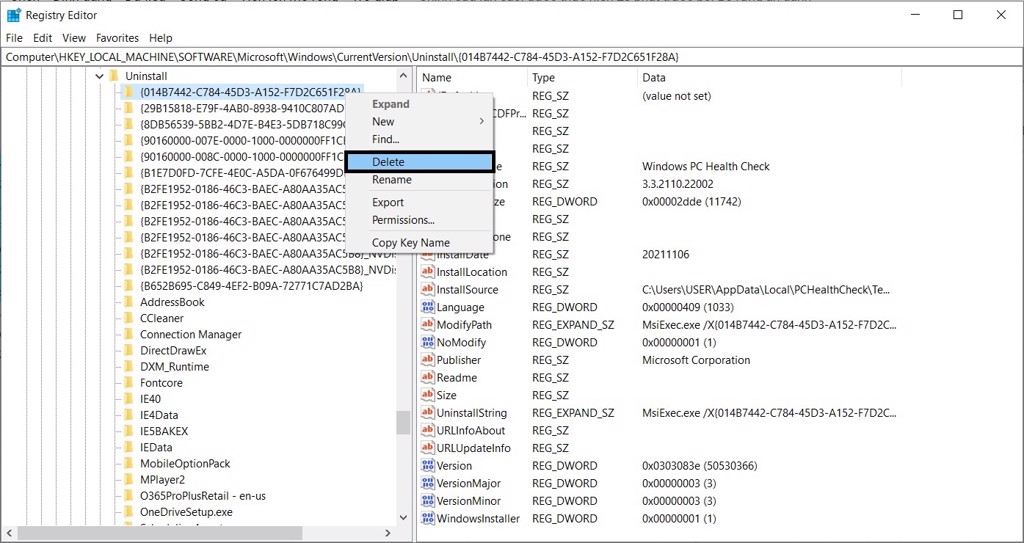Image resolution: width=1024 pixels, height=543 pixels.
Task: Click the registry path address bar
Action: (511, 58)
